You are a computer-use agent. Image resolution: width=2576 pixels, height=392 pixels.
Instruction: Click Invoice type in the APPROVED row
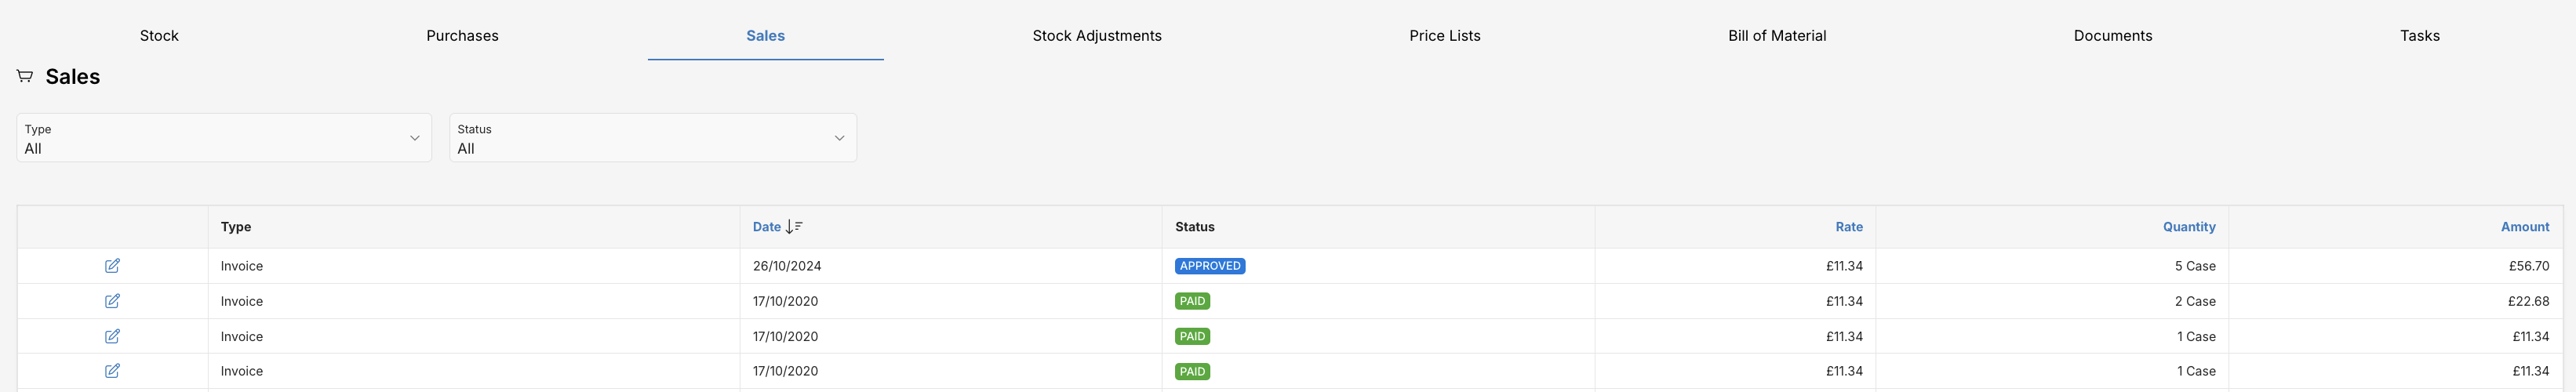242,266
